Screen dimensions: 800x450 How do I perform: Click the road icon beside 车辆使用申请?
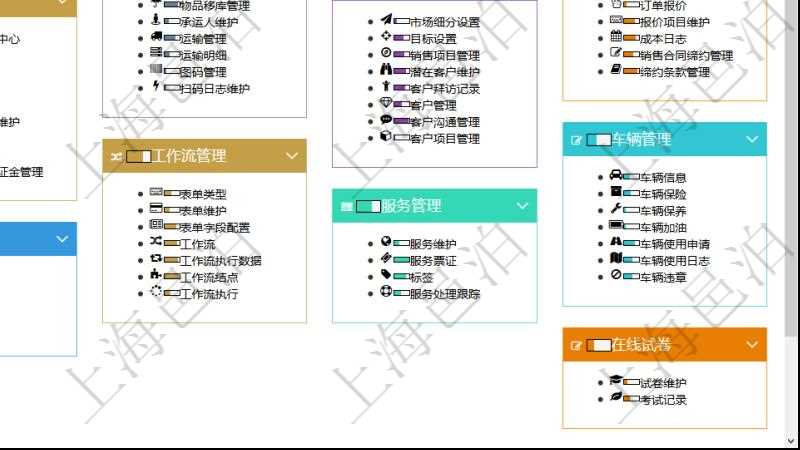tap(616, 241)
